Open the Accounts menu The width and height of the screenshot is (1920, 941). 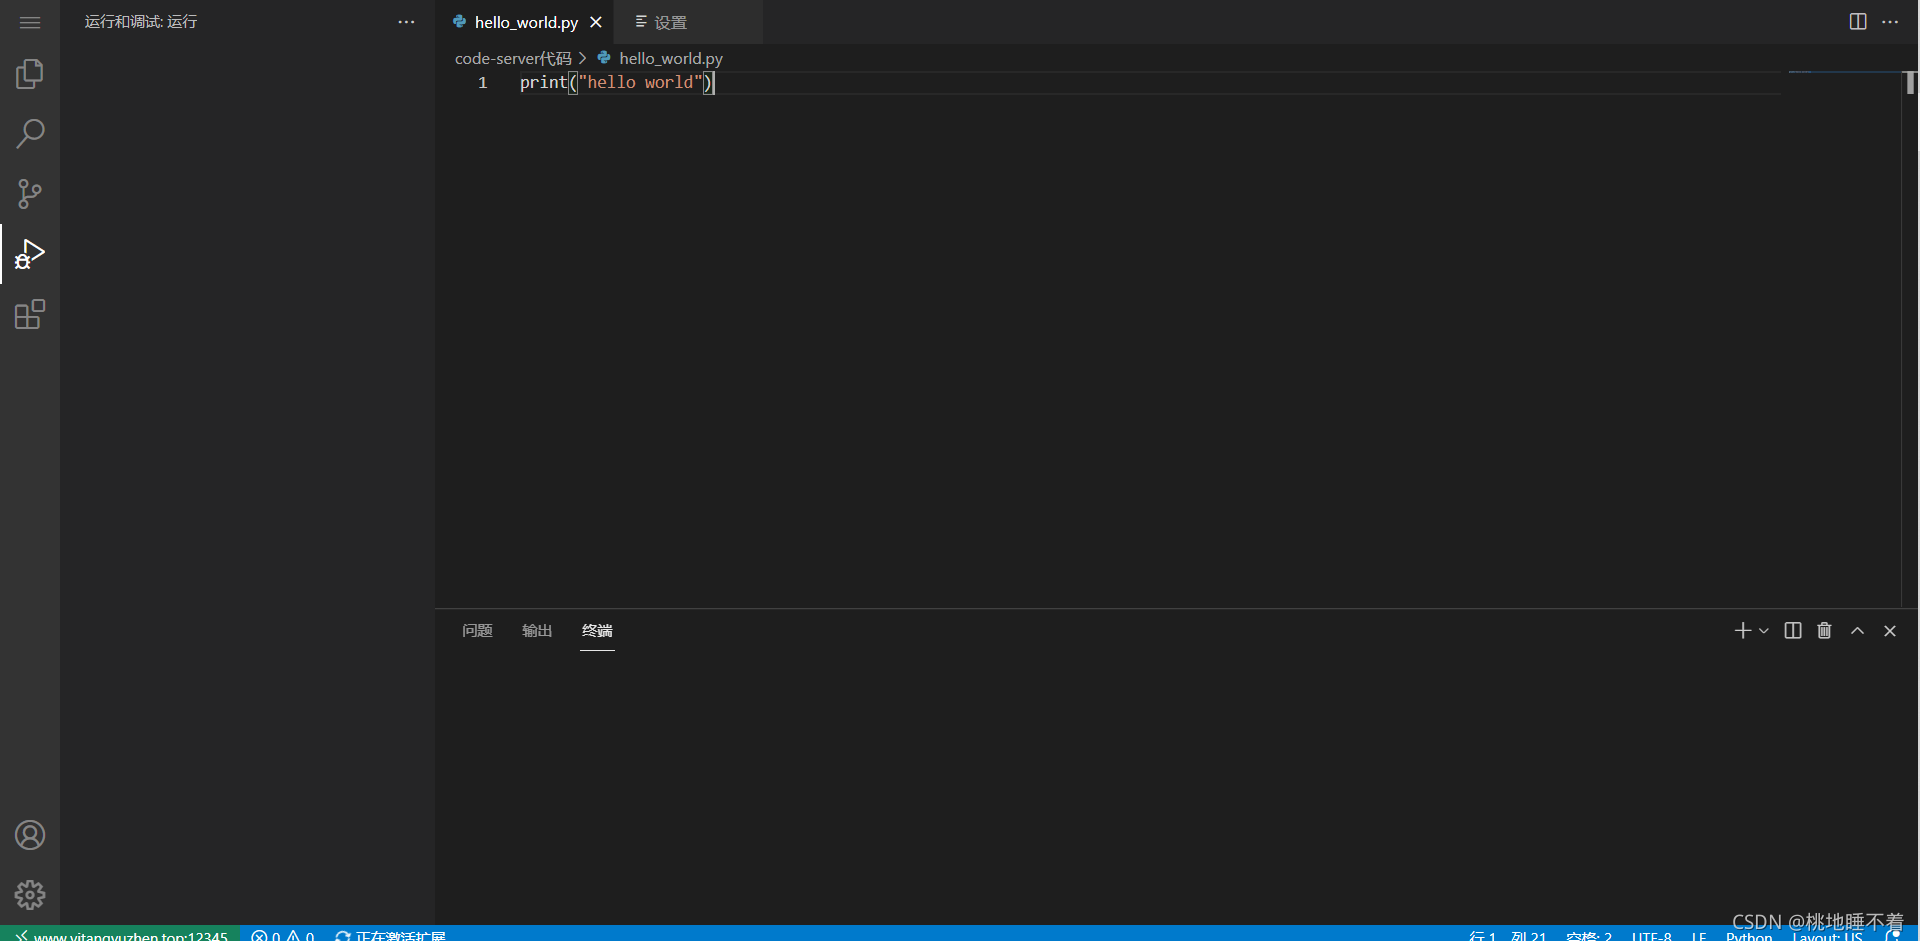coord(30,835)
